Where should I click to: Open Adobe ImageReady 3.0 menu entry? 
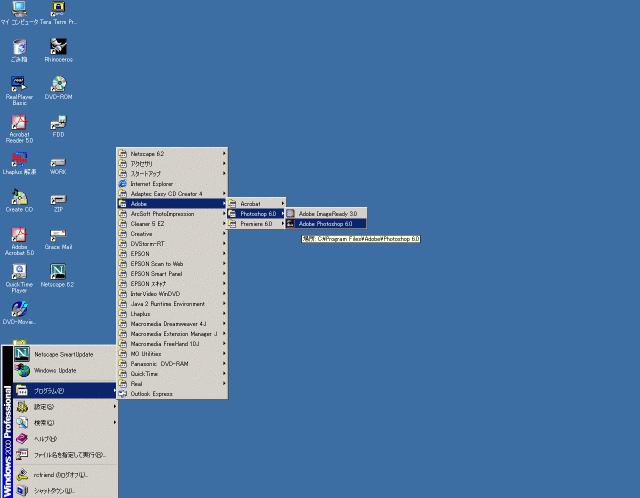tap(325, 213)
